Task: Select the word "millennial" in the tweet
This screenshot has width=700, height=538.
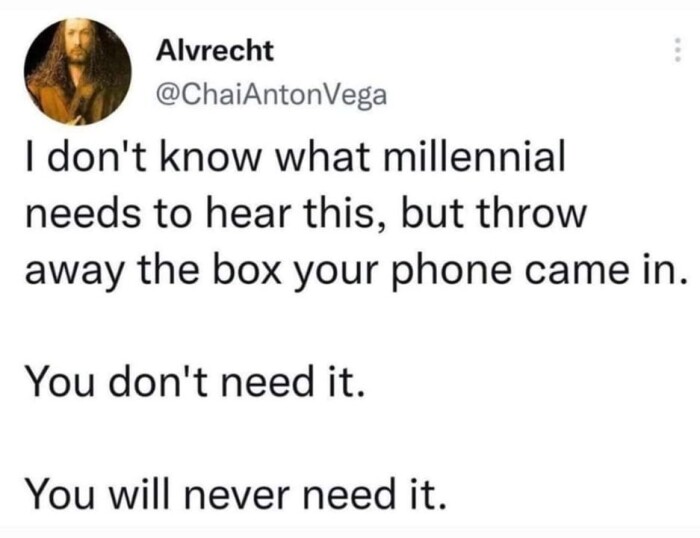Action: (x=475, y=156)
